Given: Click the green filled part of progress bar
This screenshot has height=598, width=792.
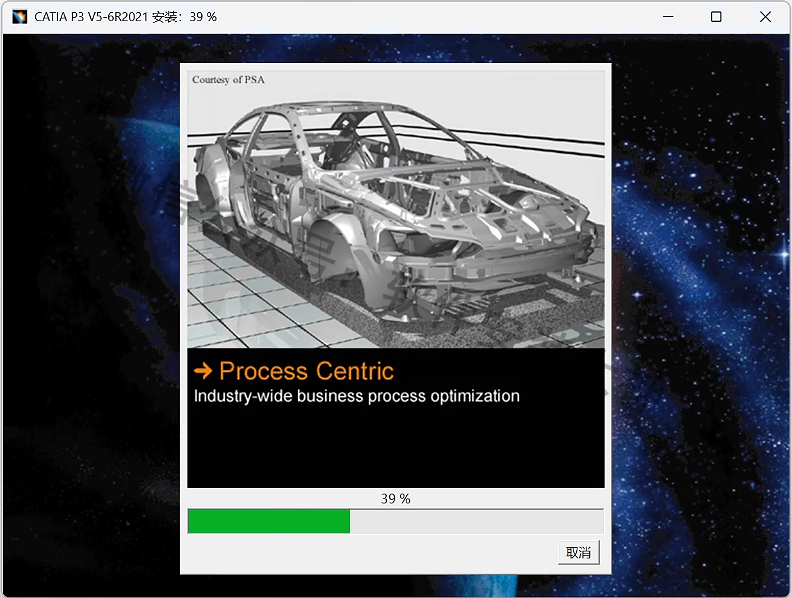Looking at the screenshot, I should [269, 521].
